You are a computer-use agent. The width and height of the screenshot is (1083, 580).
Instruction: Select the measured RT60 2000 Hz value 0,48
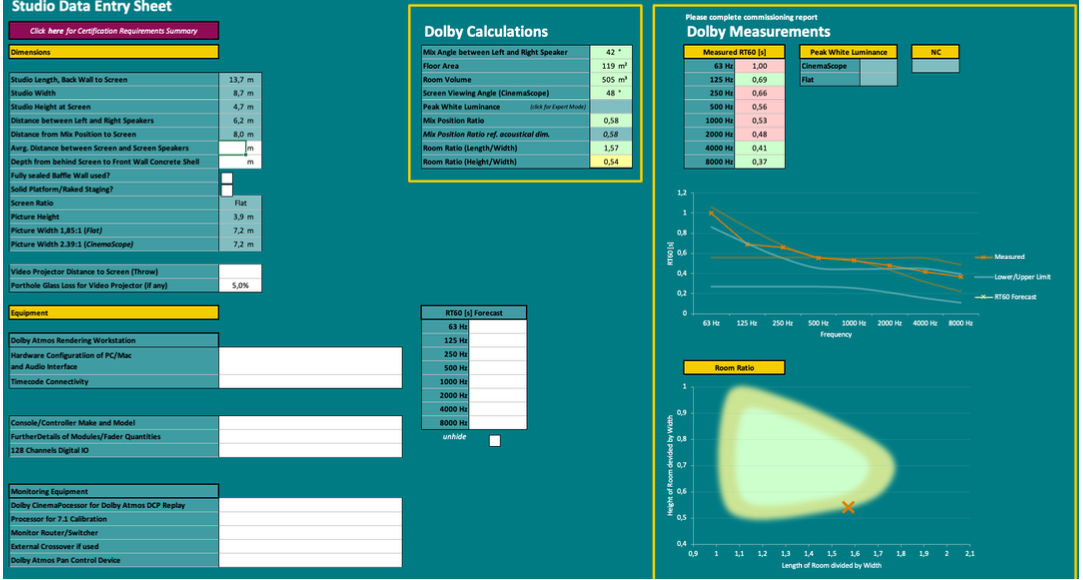pos(760,135)
